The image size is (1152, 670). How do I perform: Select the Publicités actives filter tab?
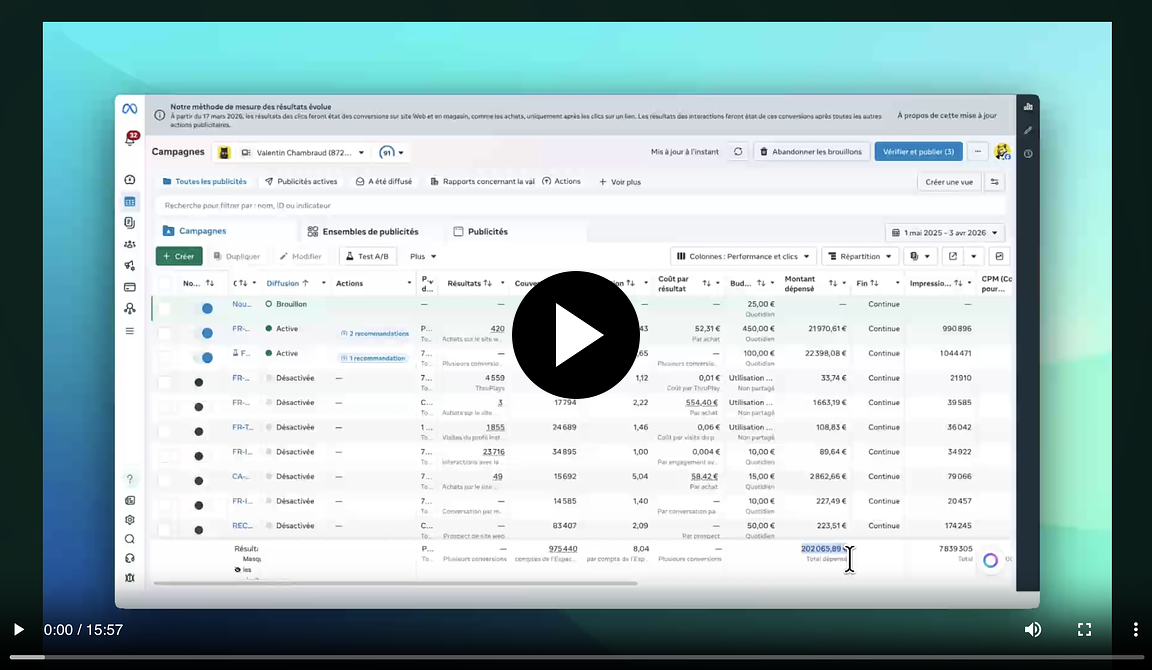pyautogui.click(x=301, y=182)
